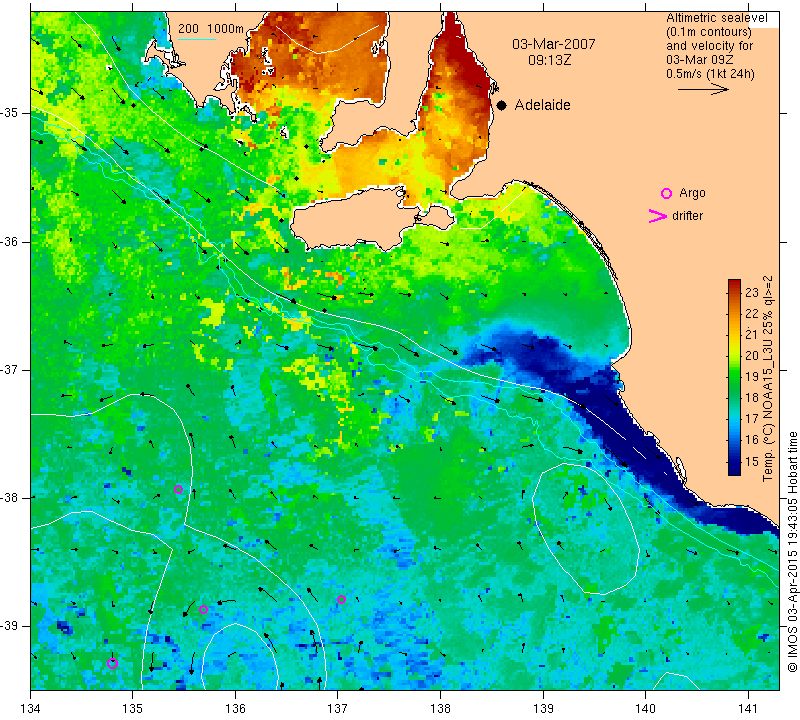Click the longitude axis label 137
800x720 pixels.
[x=337, y=709]
